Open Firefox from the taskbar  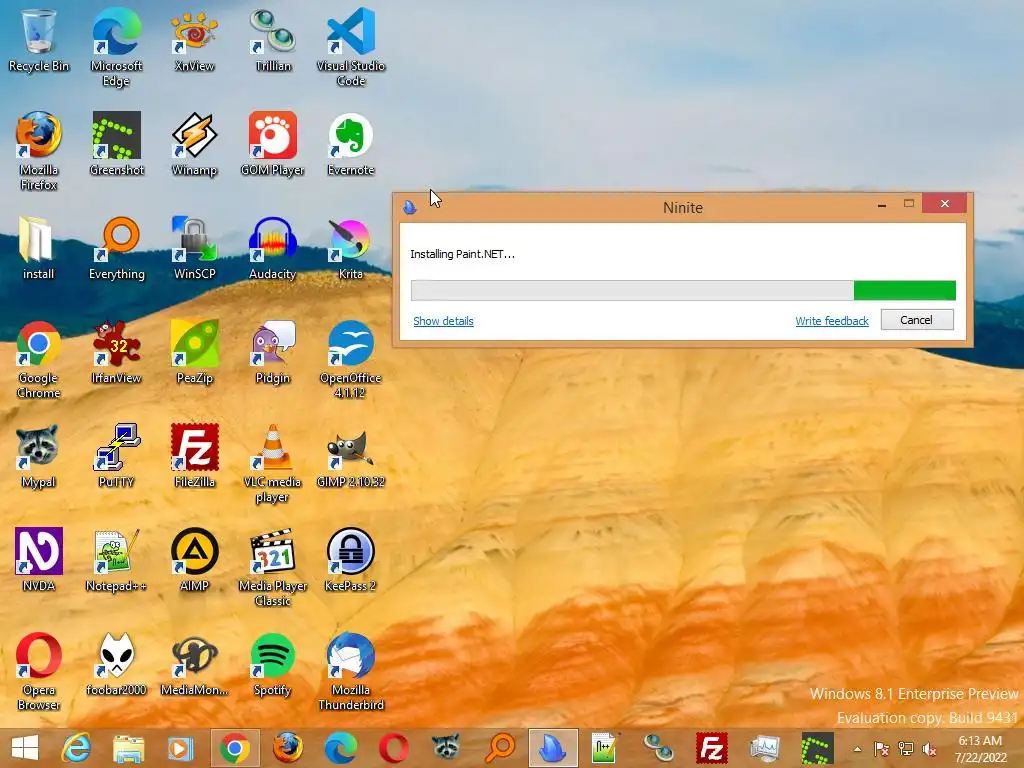[287, 748]
